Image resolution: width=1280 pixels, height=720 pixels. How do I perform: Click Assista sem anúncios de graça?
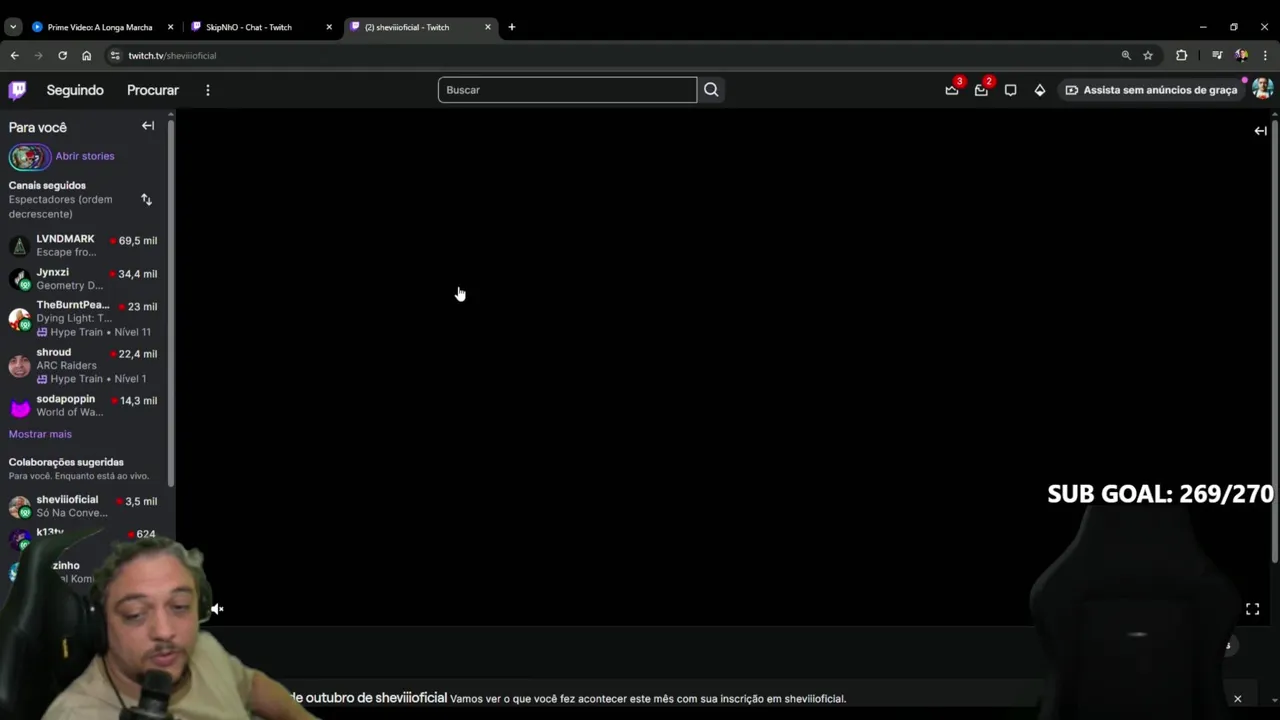click(1151, 90)
